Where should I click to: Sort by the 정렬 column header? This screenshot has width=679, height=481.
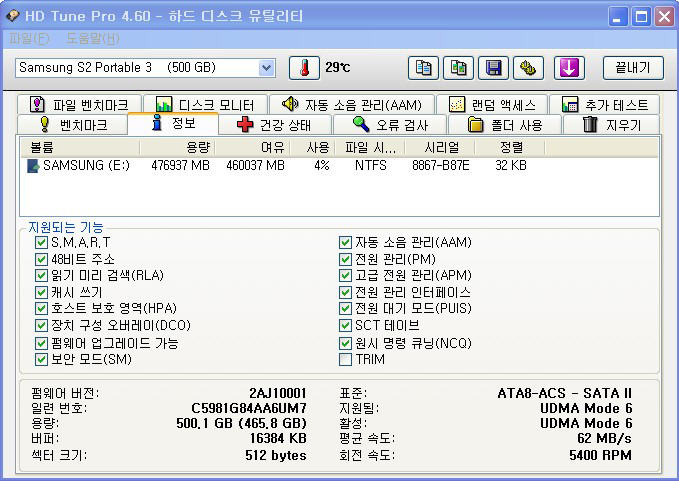(511, 148)
